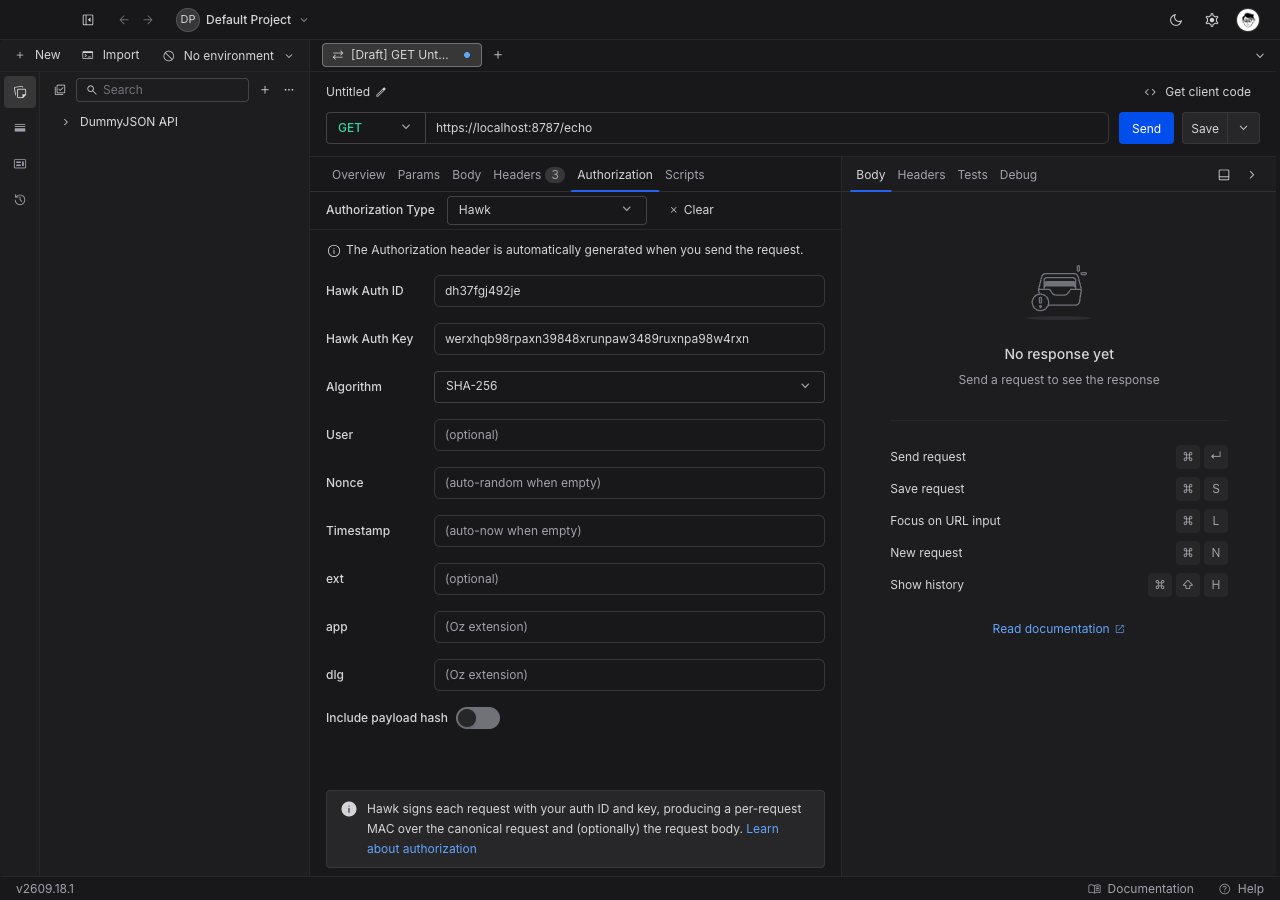Click the ext optional field
The width and height of the screenshot is (1280, 900).
pyautogui.click(x=629, y=579)
